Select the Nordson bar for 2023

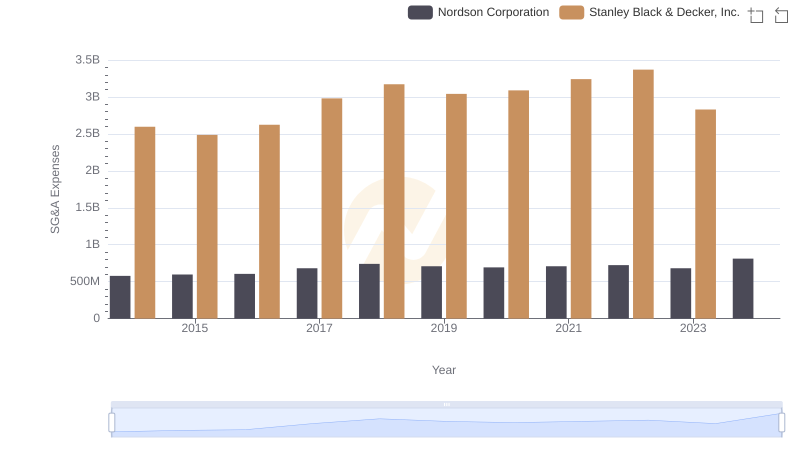681,293
